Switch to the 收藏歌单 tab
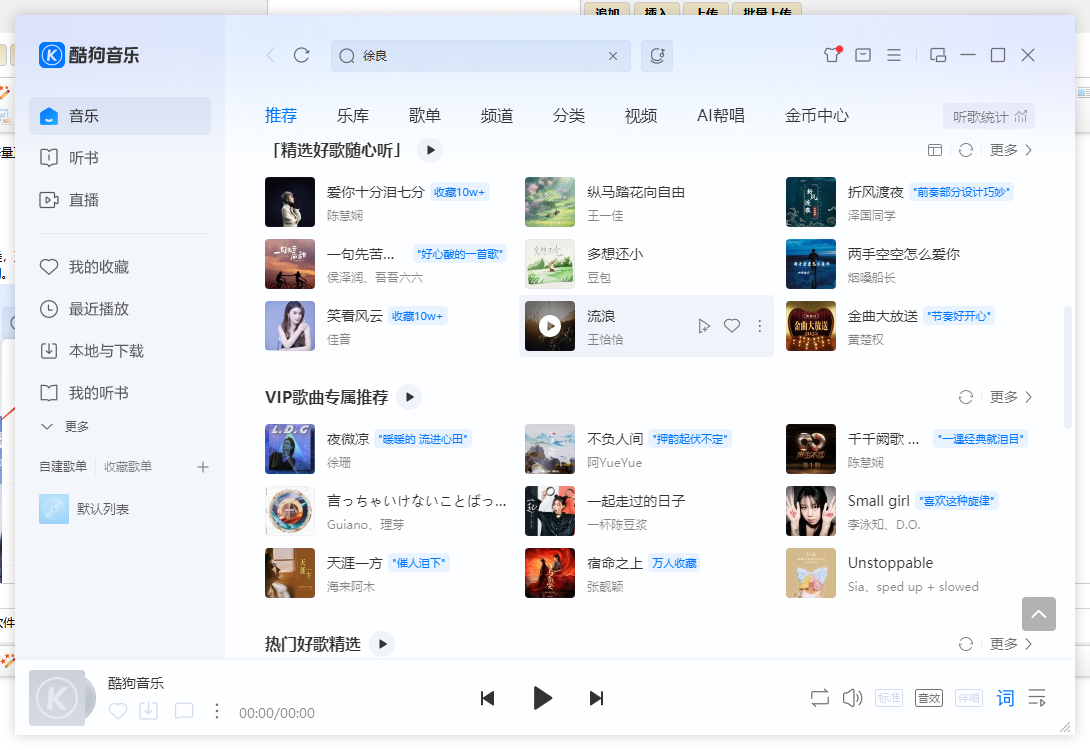1090x750 pixels. coord(128,466)
